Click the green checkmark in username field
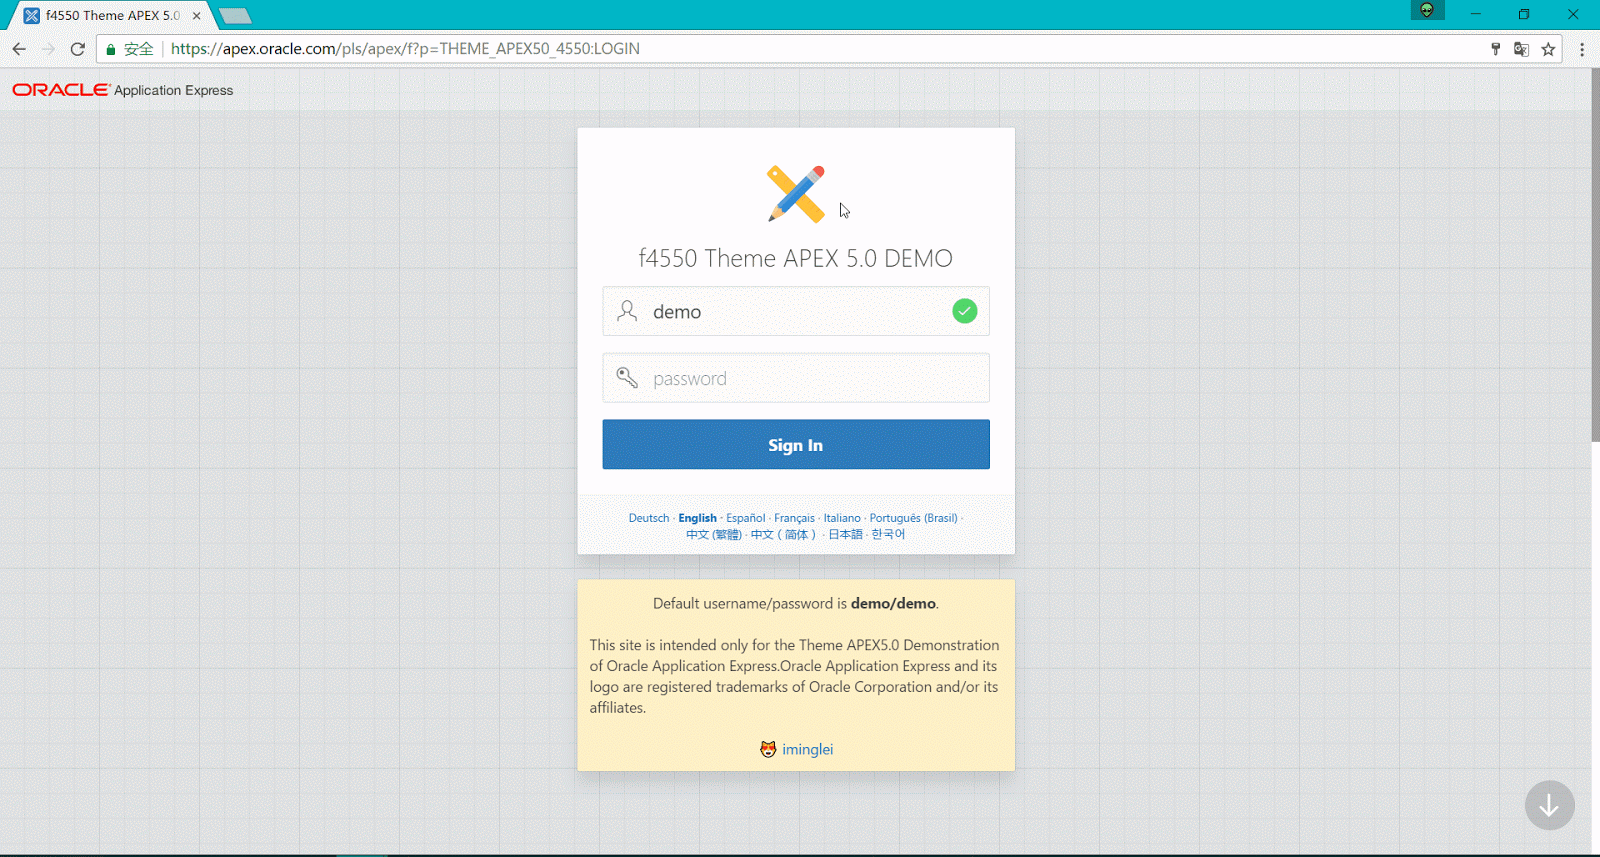1600x857 pixels. pos(964,311)
